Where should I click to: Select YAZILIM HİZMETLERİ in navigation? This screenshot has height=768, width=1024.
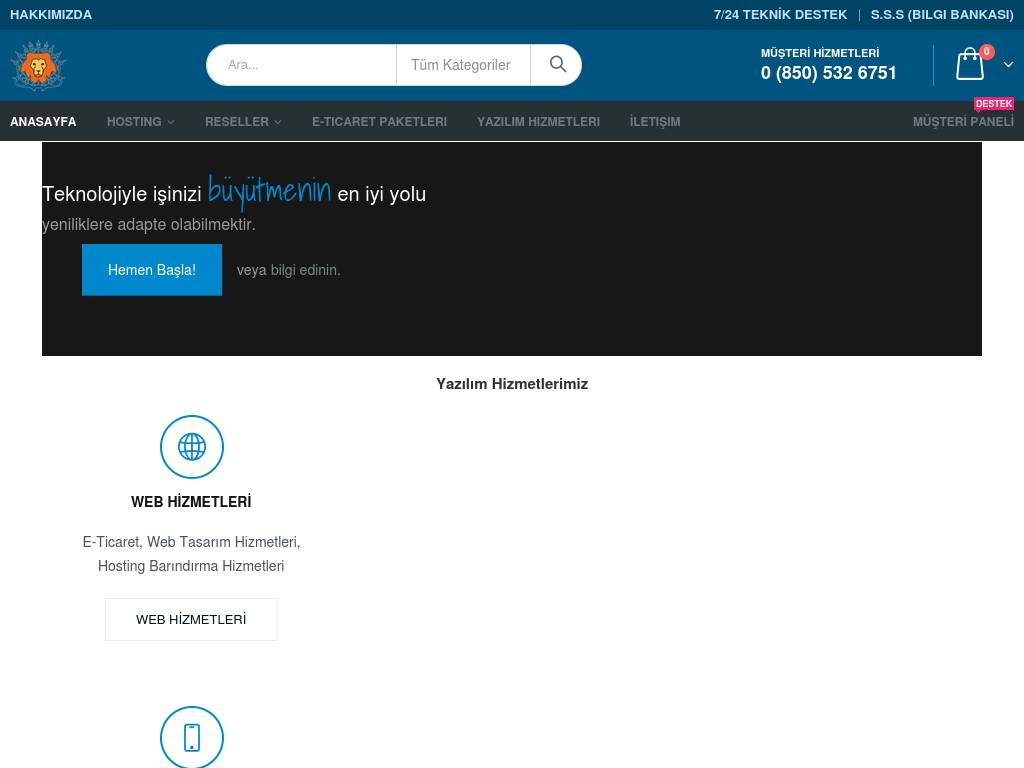pyautogui.click(x=538, y=122)
